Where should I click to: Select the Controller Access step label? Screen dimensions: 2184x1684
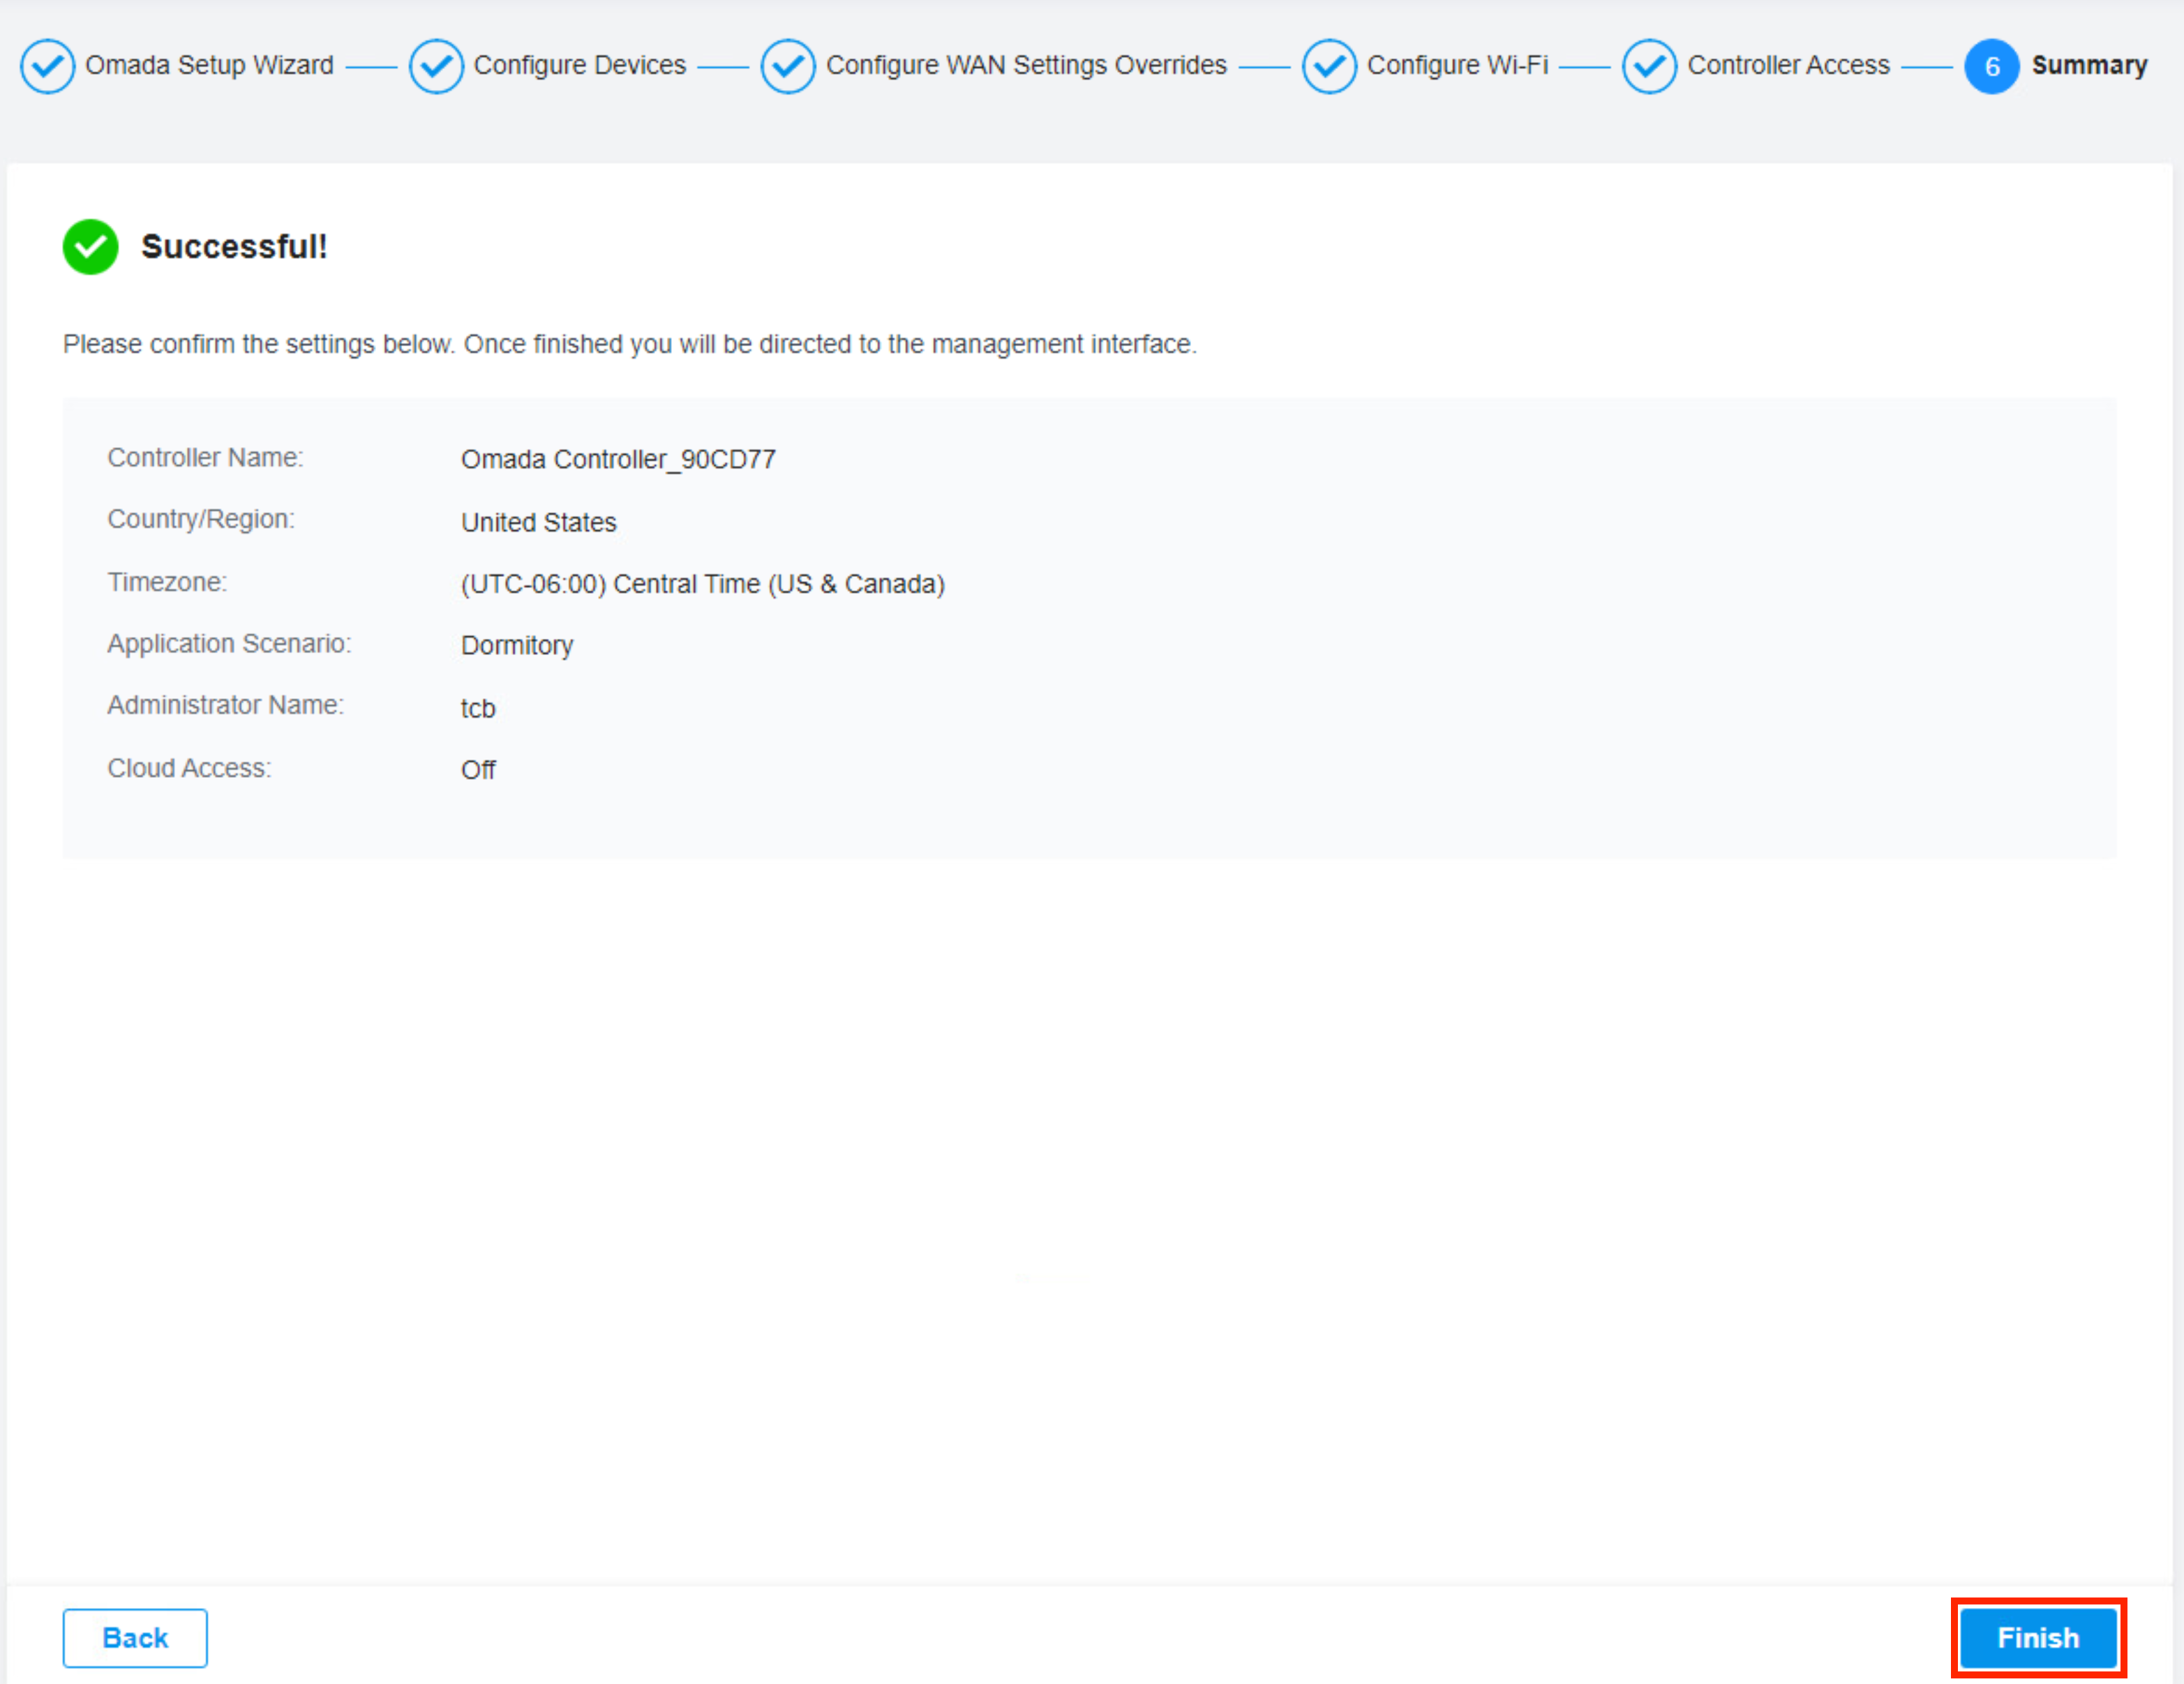click(x=1788, y=65)
